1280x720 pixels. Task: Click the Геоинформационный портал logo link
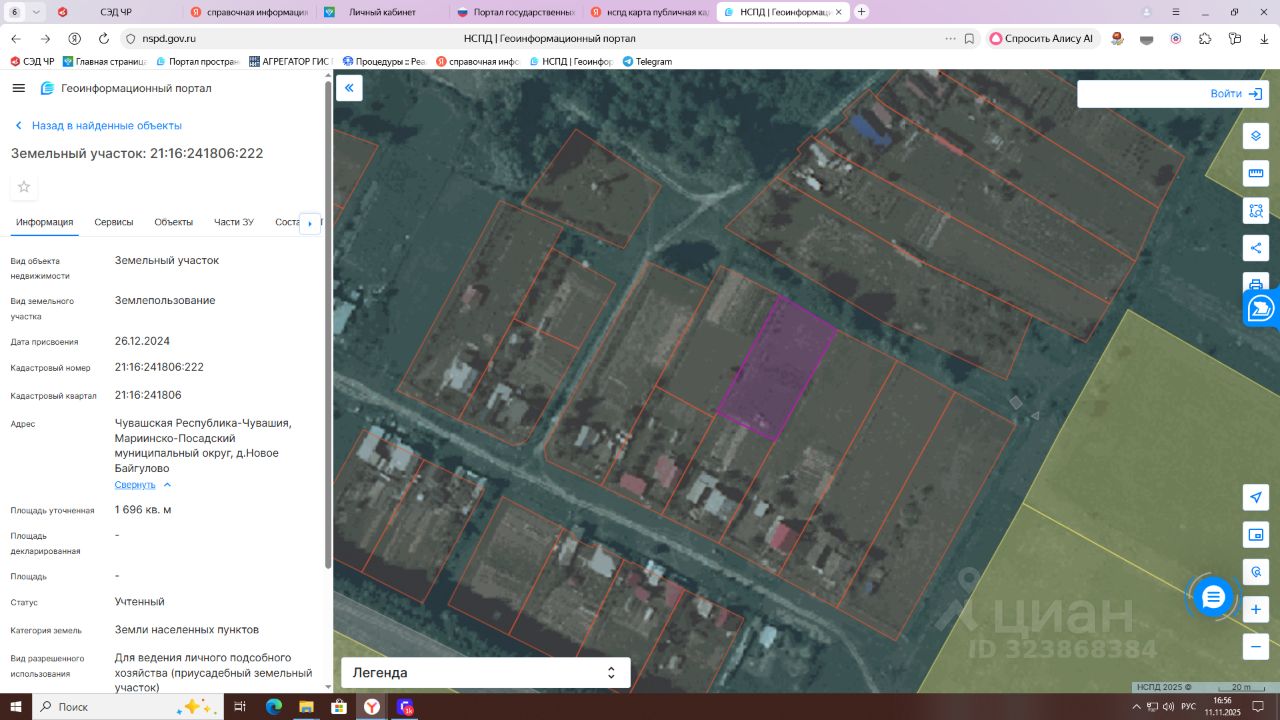point(126,88)
